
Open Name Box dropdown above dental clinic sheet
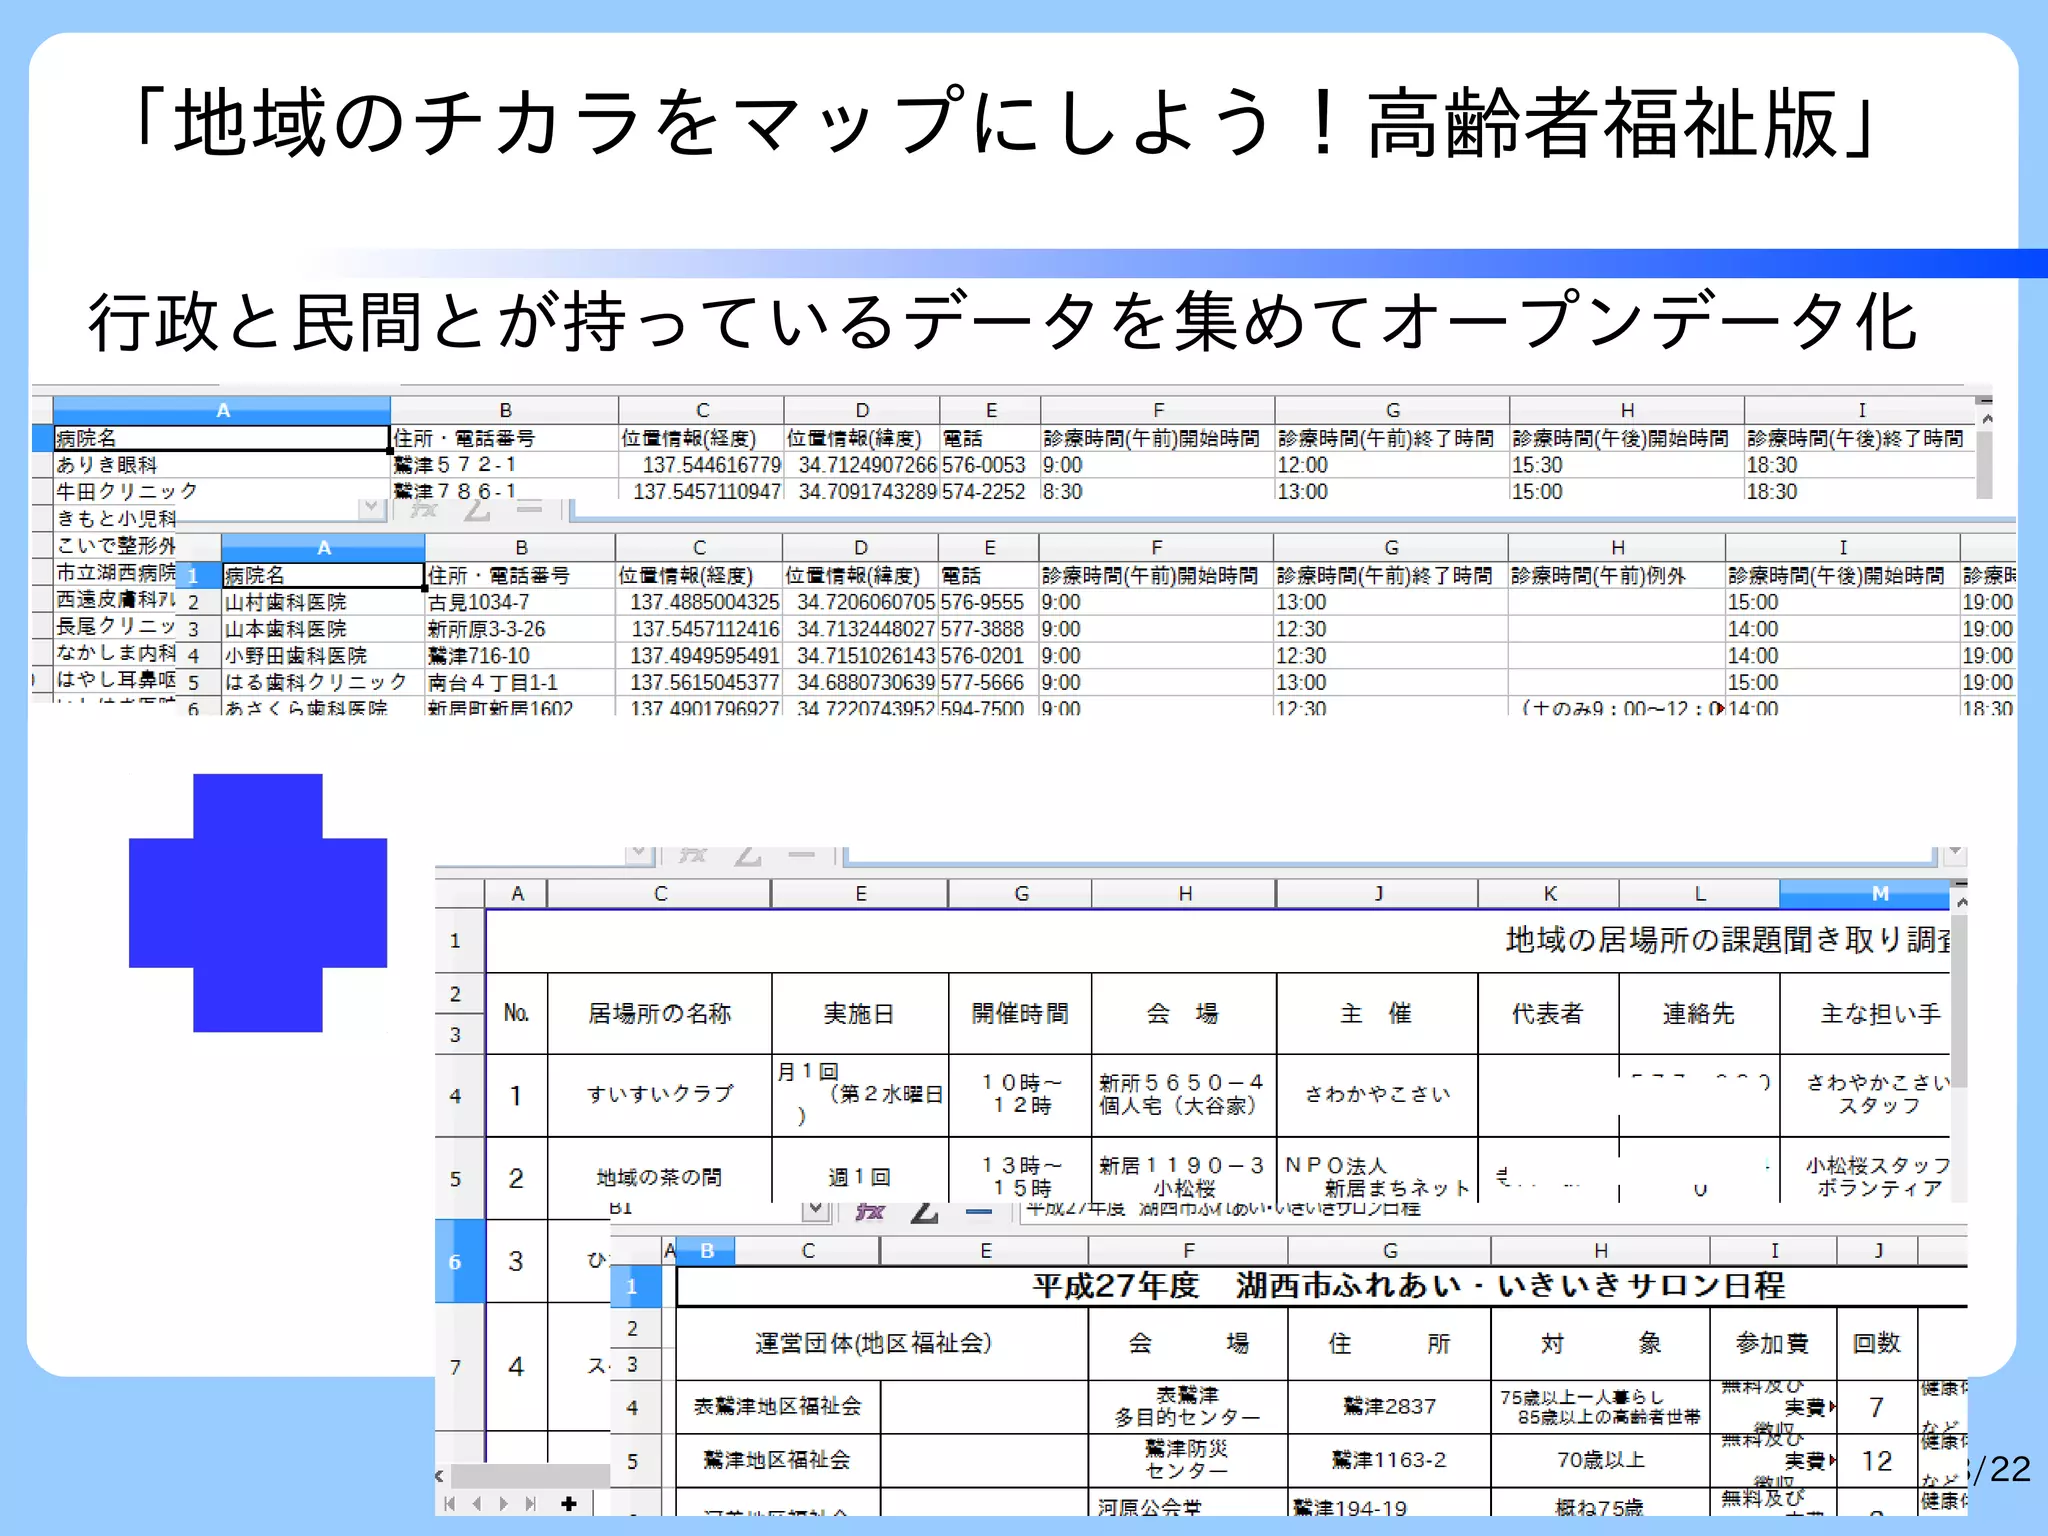point(371,508)
